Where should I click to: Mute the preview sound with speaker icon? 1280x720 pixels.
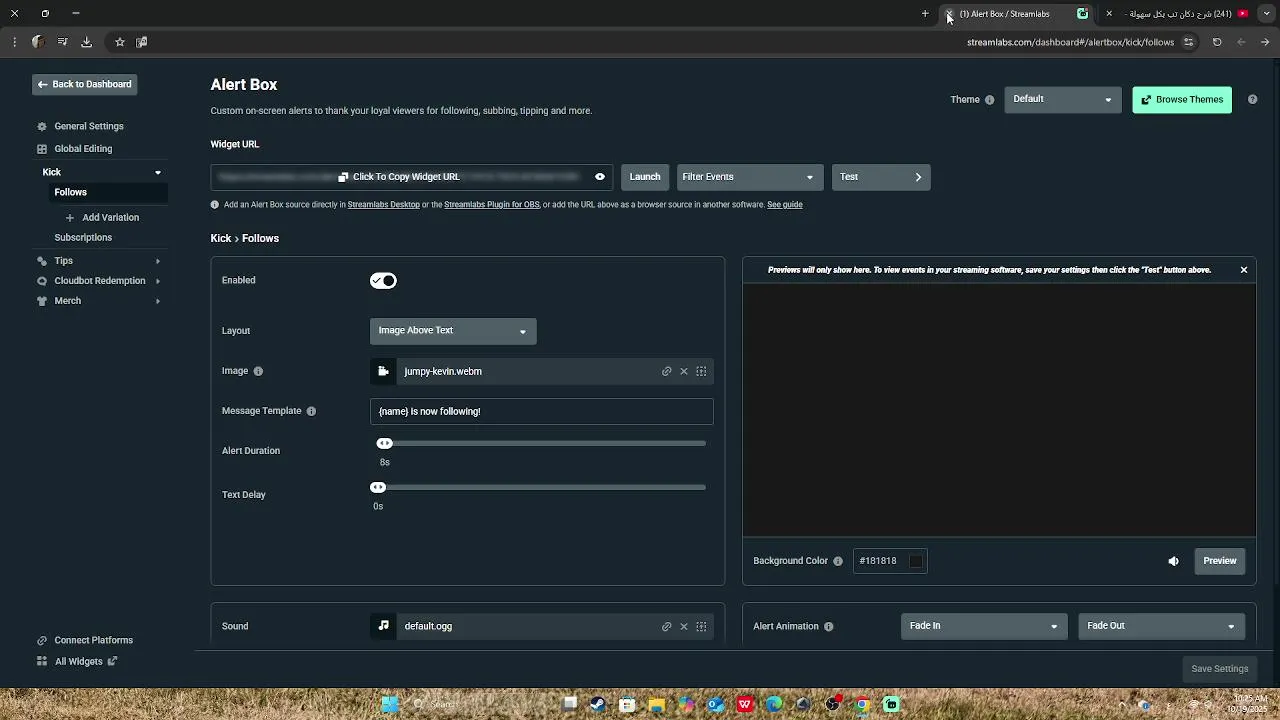[x=1174, y=561]
